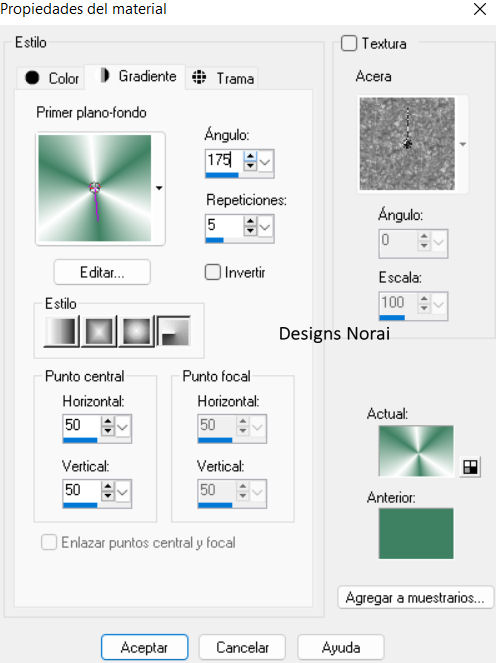Click the all-tools checker icon beside Actual

[x=470, y=467]
